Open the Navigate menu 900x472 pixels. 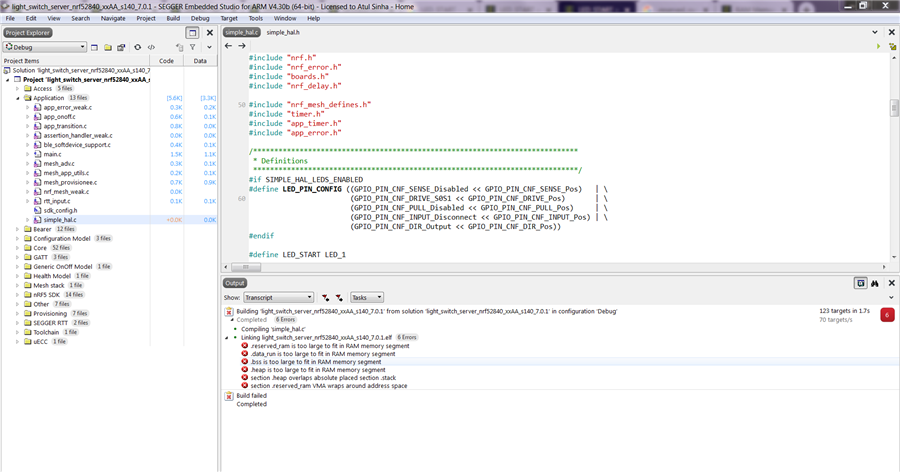tap(113, 18)
